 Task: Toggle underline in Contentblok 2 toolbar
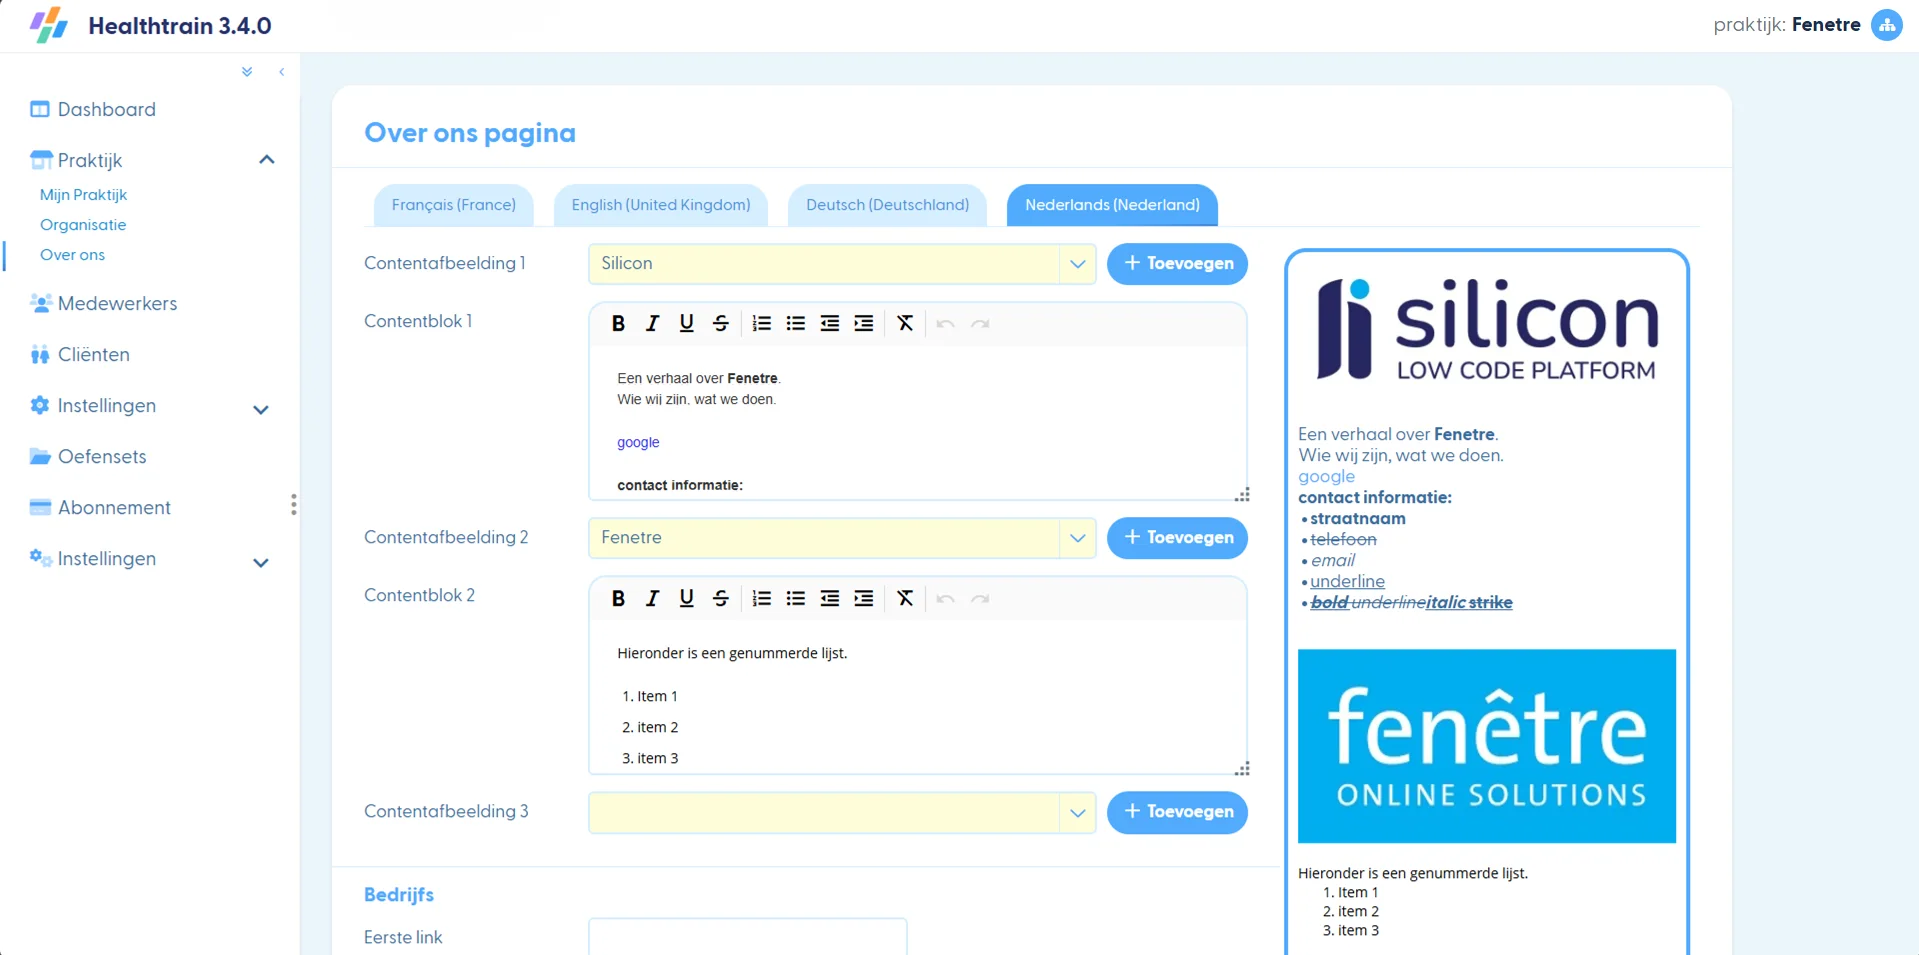[x=686, y=598]
